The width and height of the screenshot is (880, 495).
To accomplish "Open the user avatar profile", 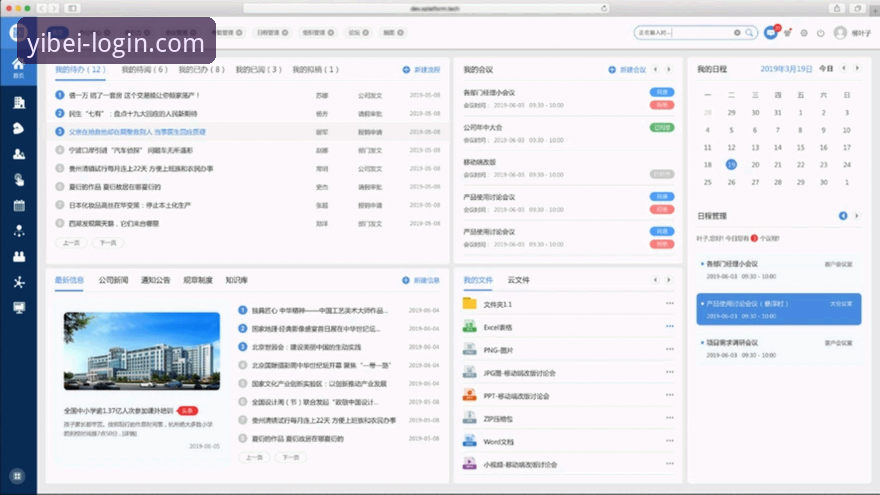I will coord(840,33).
